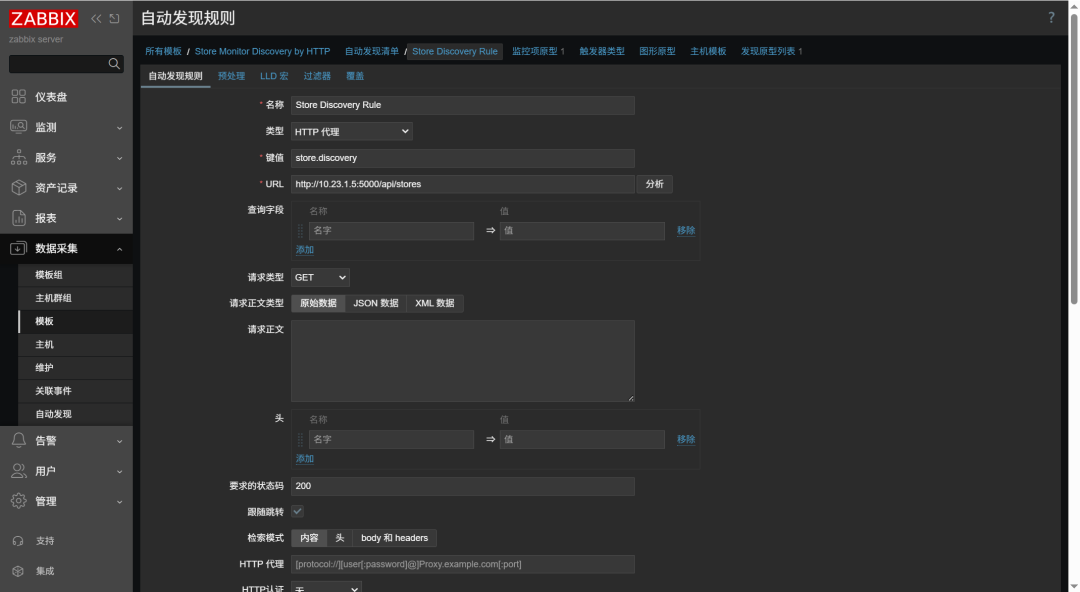This screenshot has width=1080, height=592.
Task: Click the 告警 alerts bell icon
Action: [x=19, y=440]
